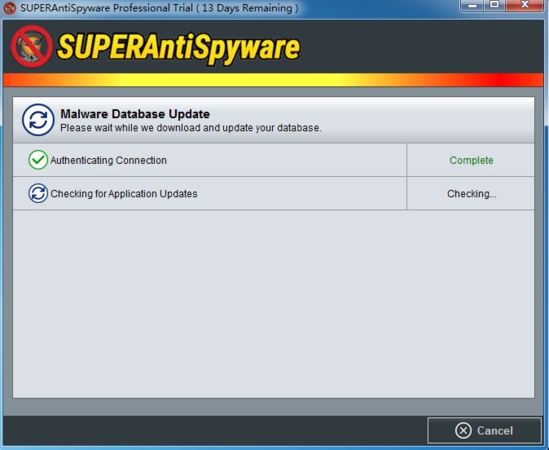Select the Authenticating Connection row text

click(109, 160)
